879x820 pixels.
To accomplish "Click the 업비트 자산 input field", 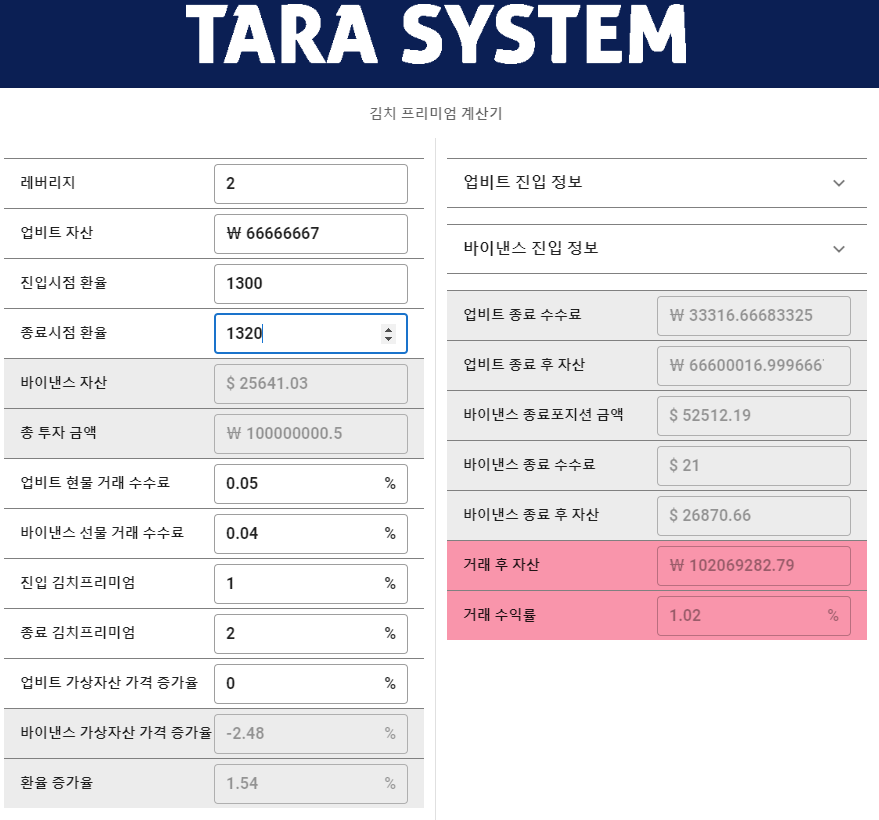I will click(x=311, y=234).
